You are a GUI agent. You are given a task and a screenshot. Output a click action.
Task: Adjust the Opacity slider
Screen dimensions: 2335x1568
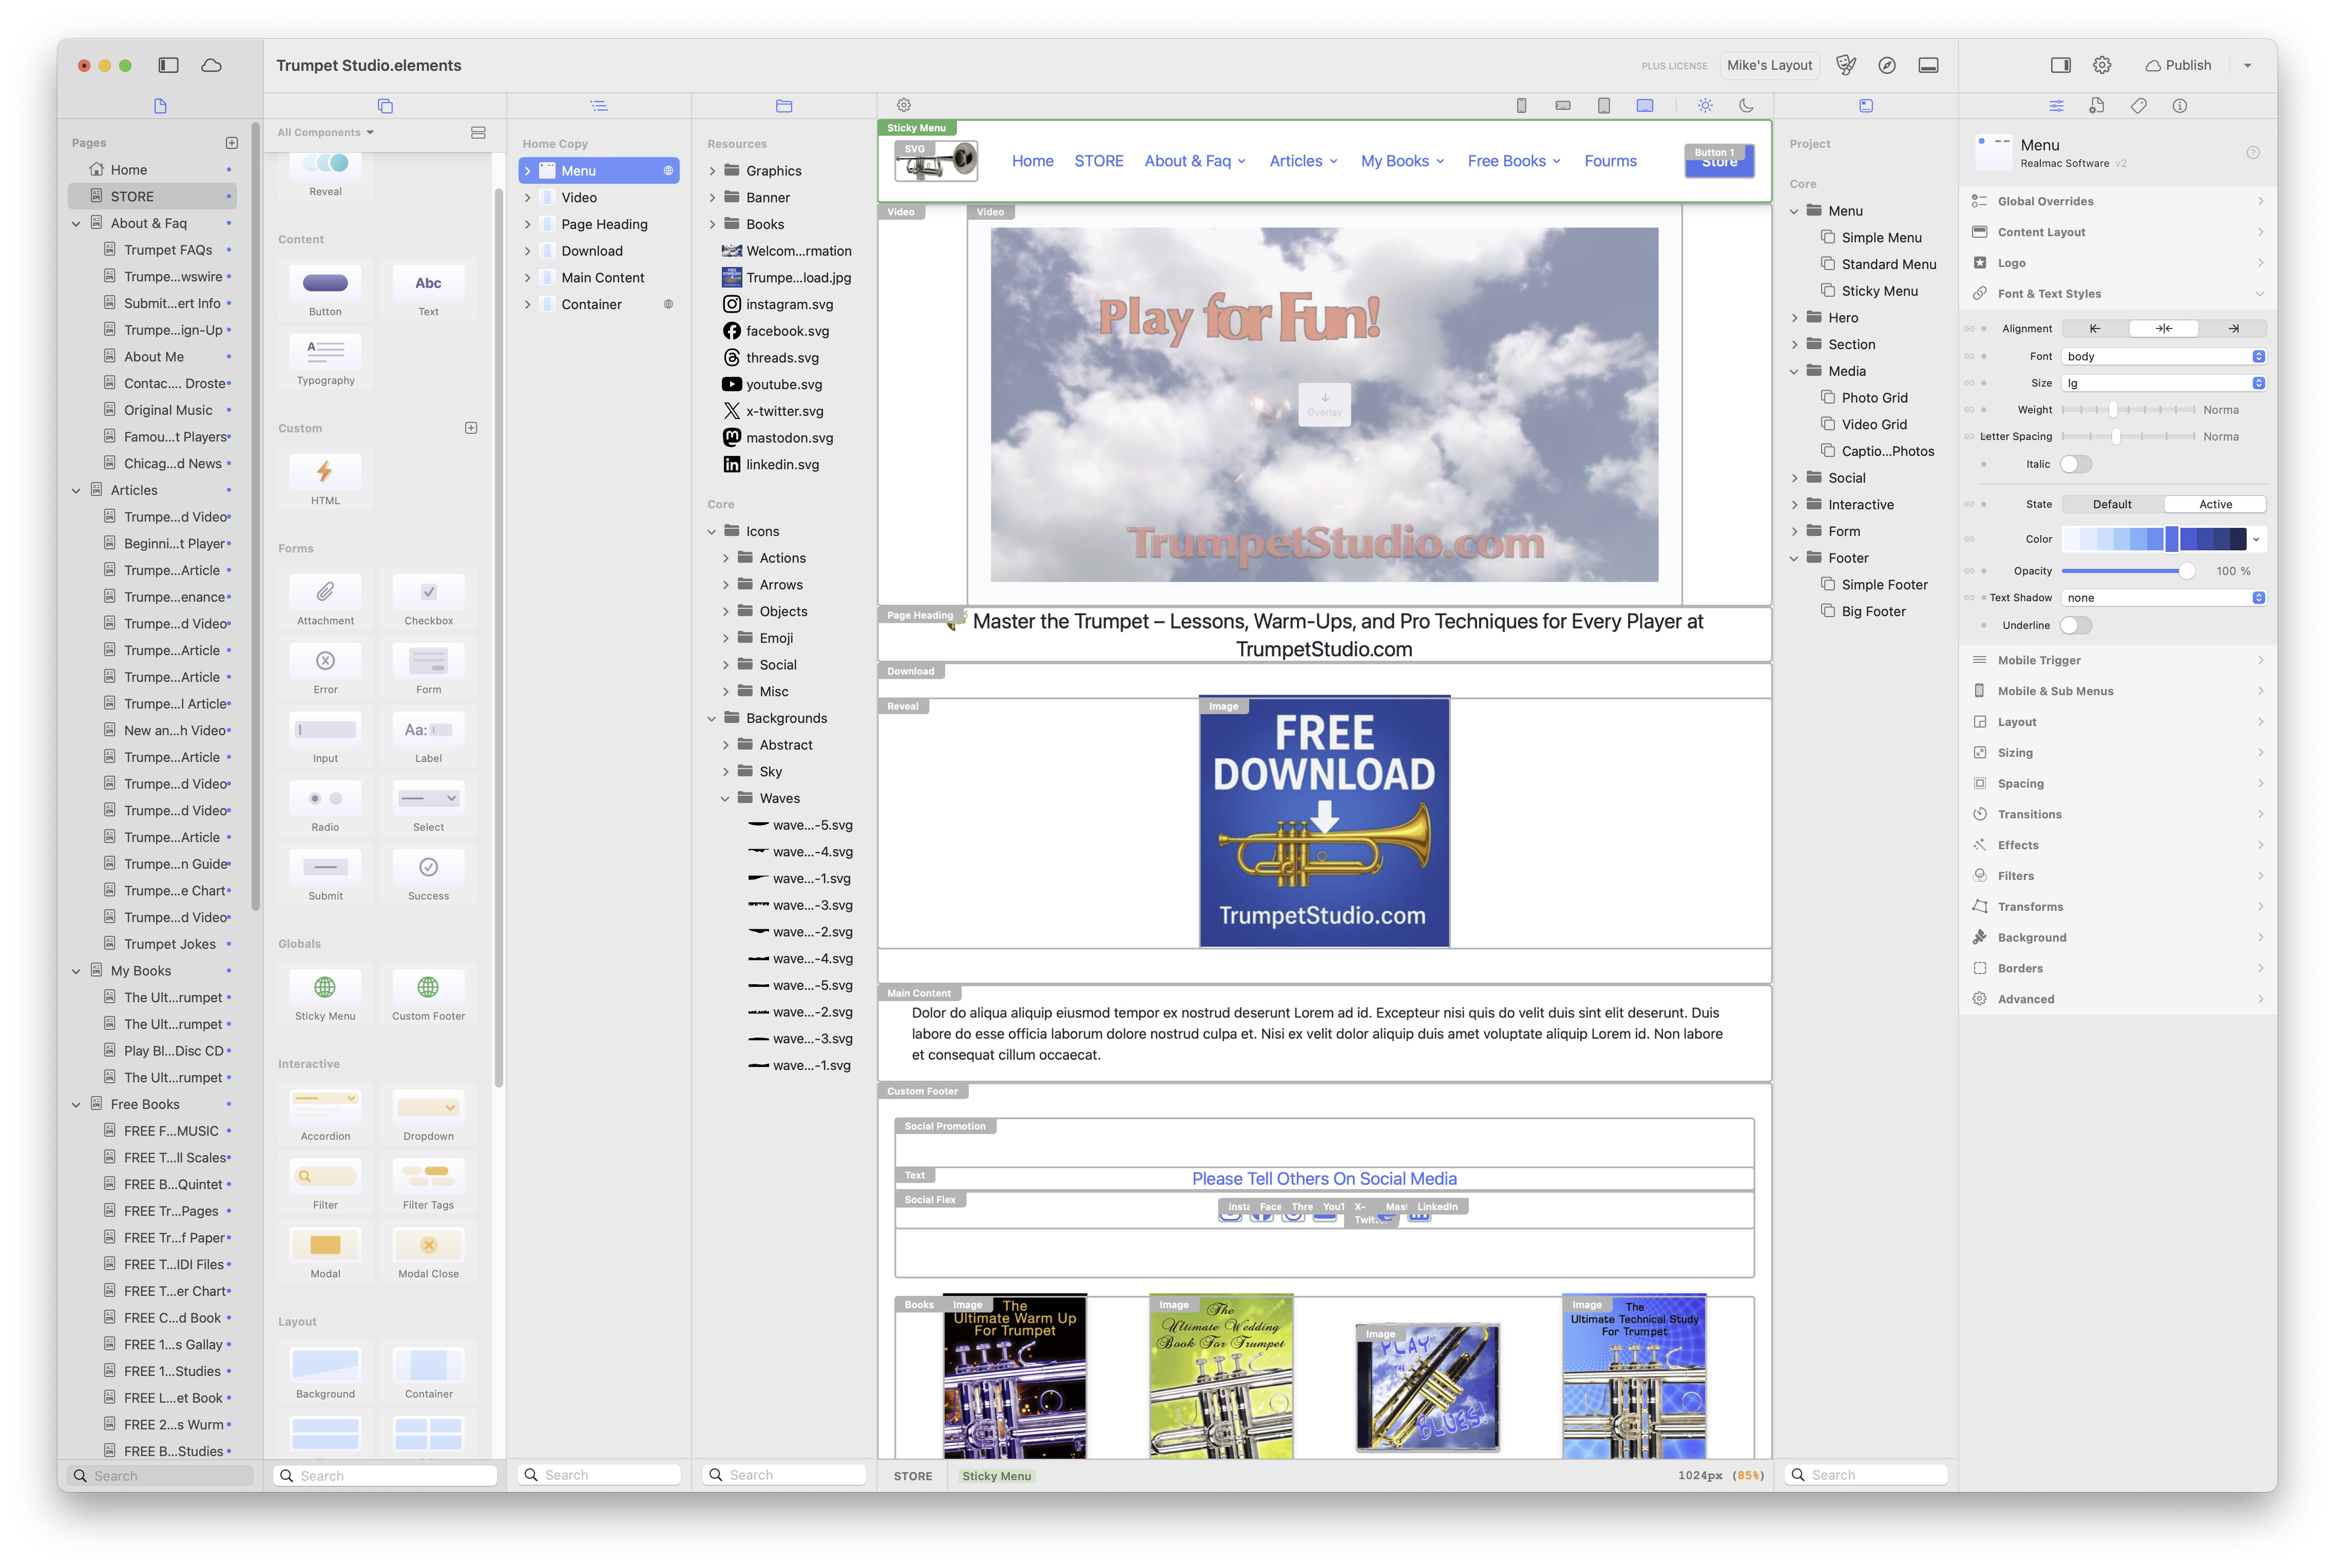(x=2129, y=571)
